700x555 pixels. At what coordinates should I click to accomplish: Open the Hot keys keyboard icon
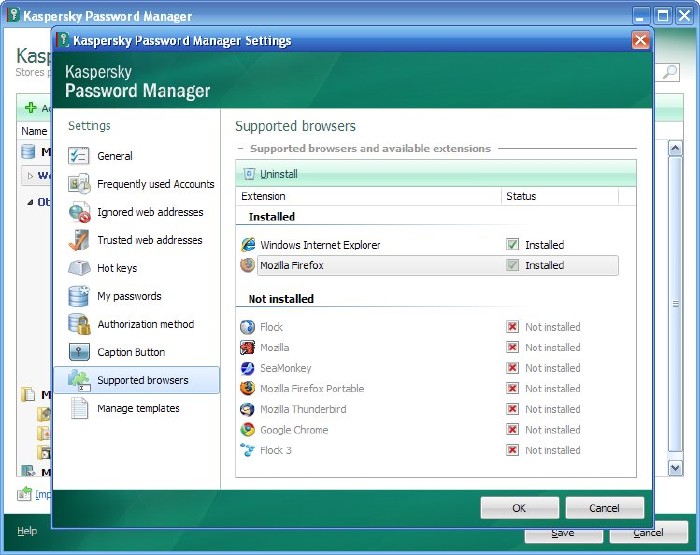pos(79,268)
